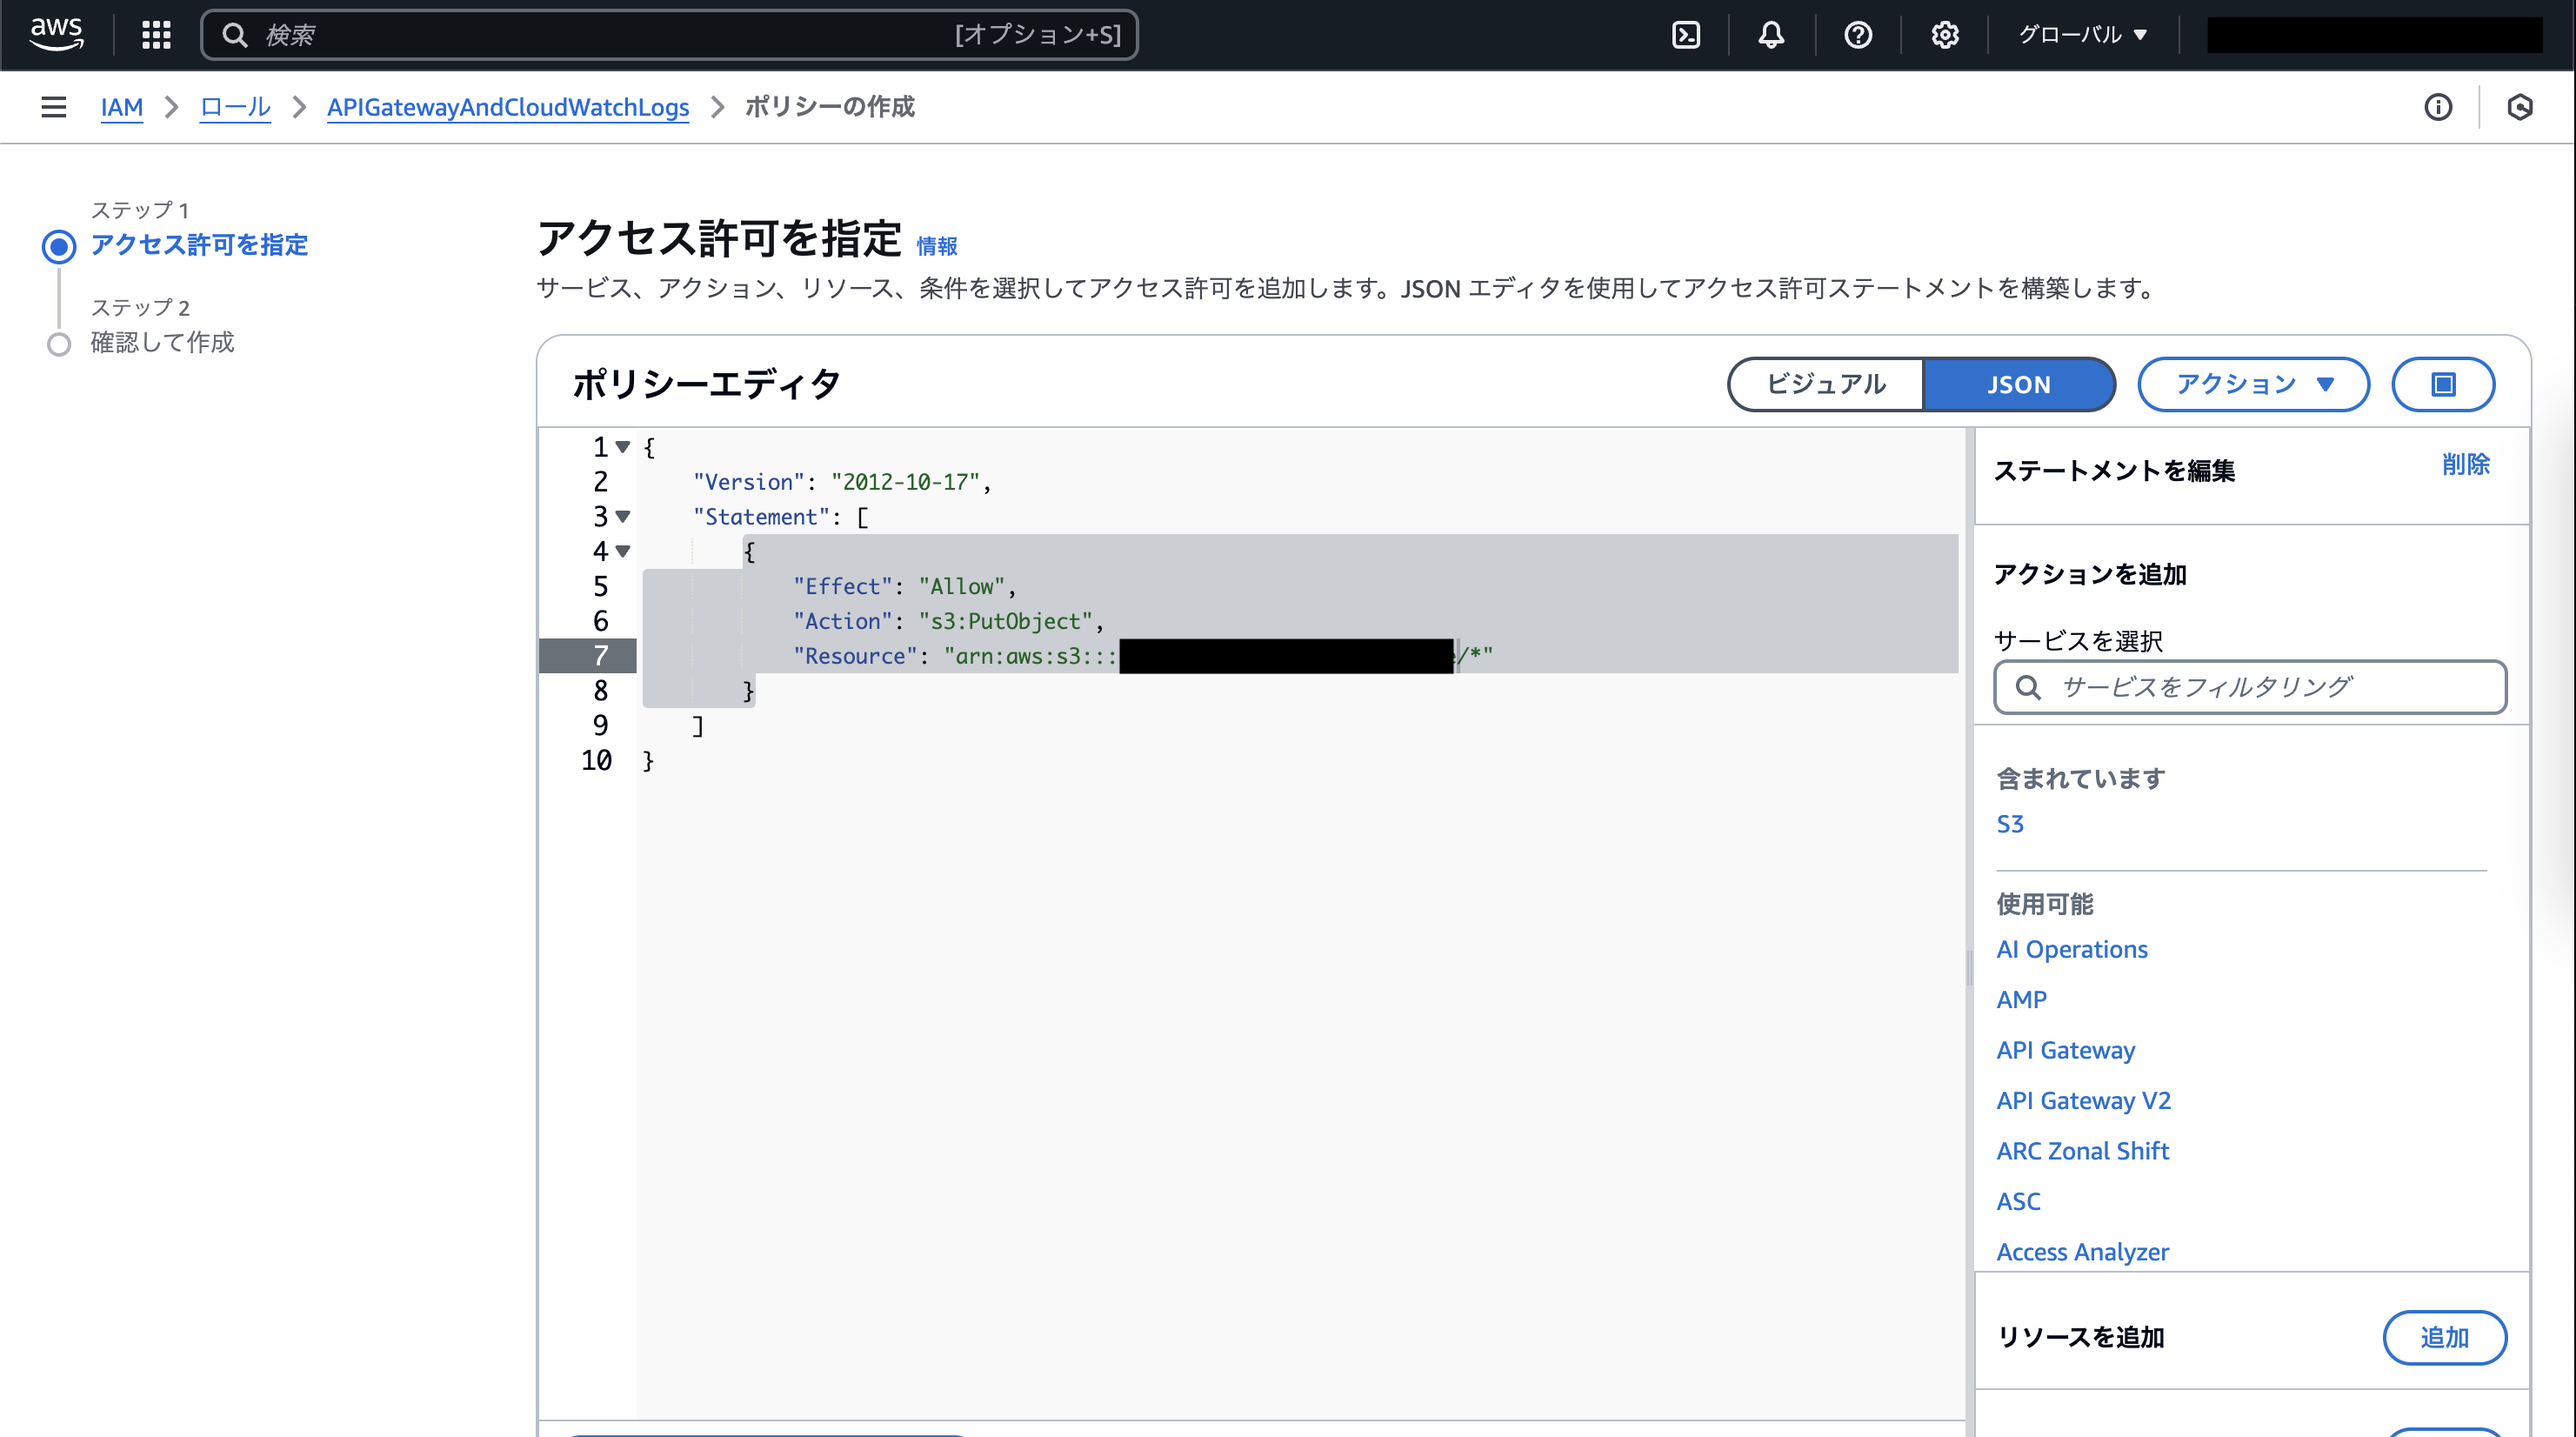Select the Access Analyzer service

pos(2083,1252)
